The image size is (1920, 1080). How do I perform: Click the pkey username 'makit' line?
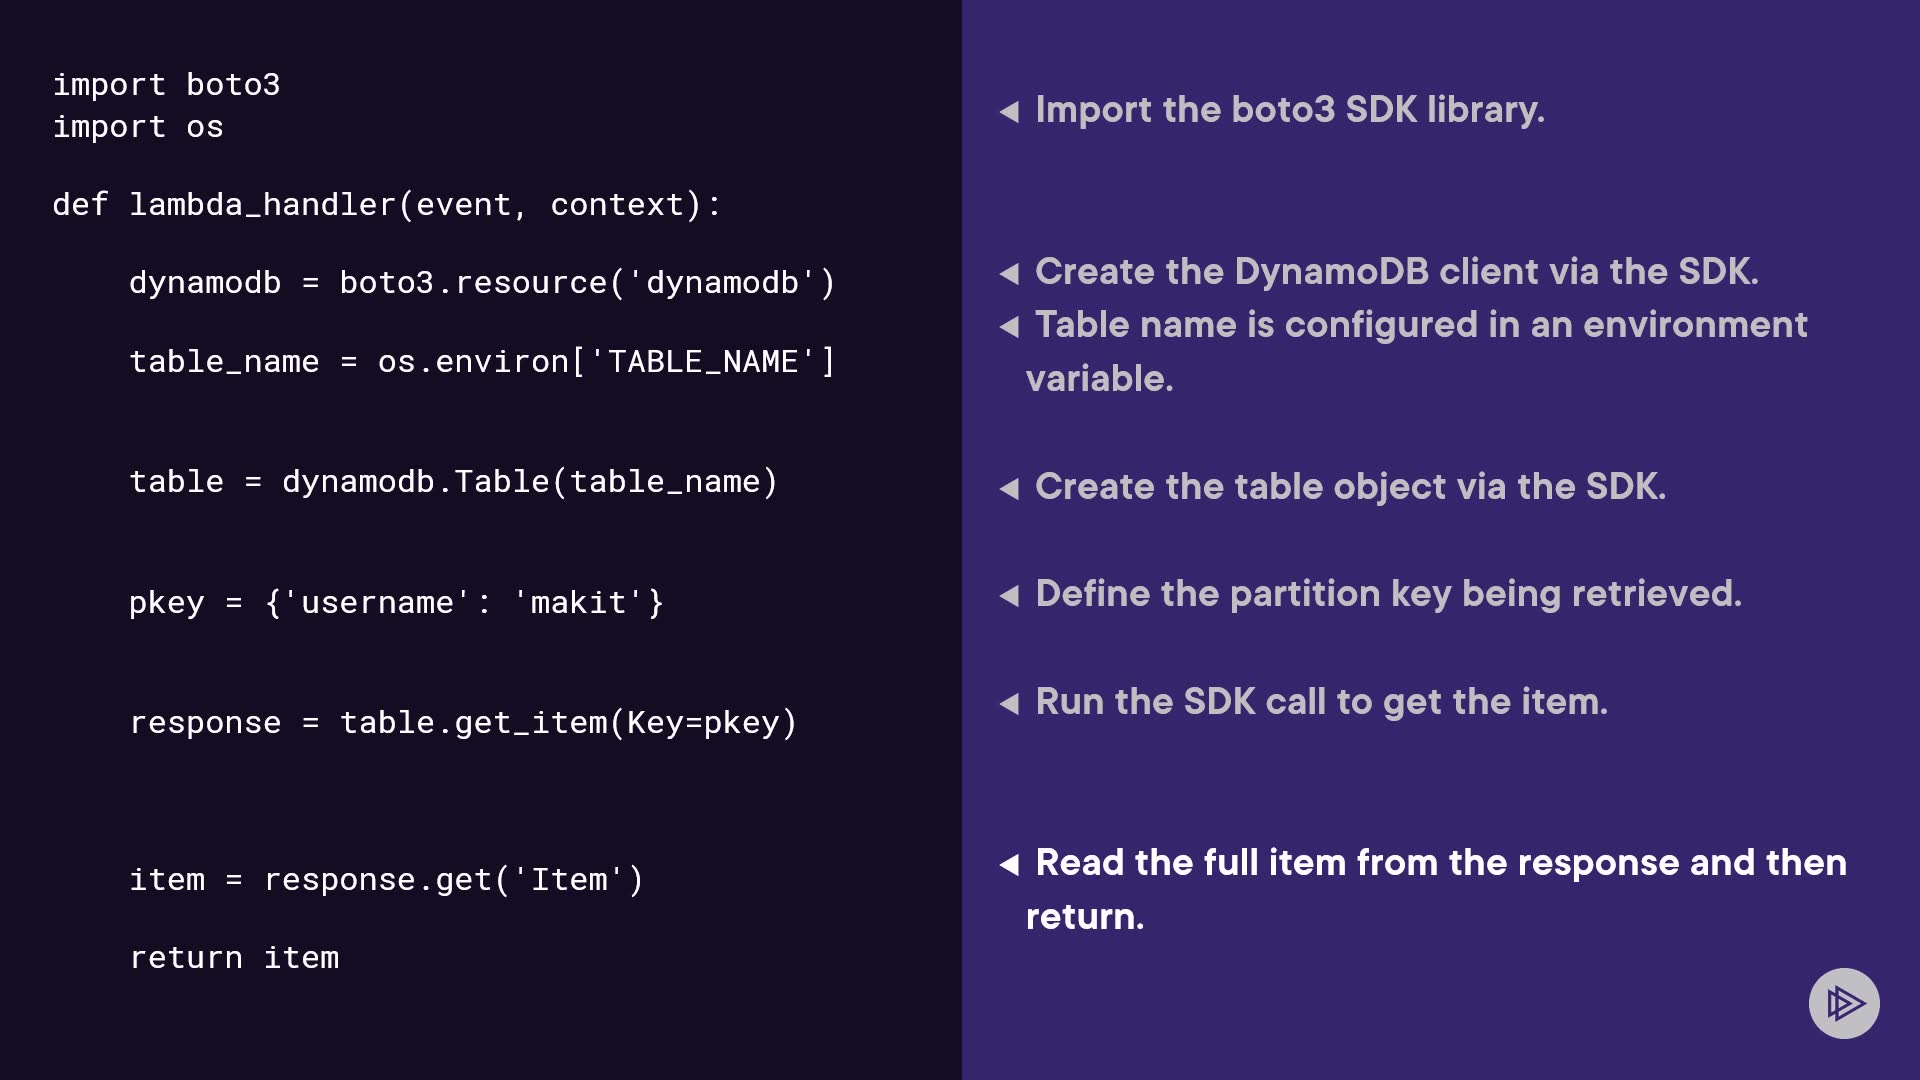click(396, 603)
